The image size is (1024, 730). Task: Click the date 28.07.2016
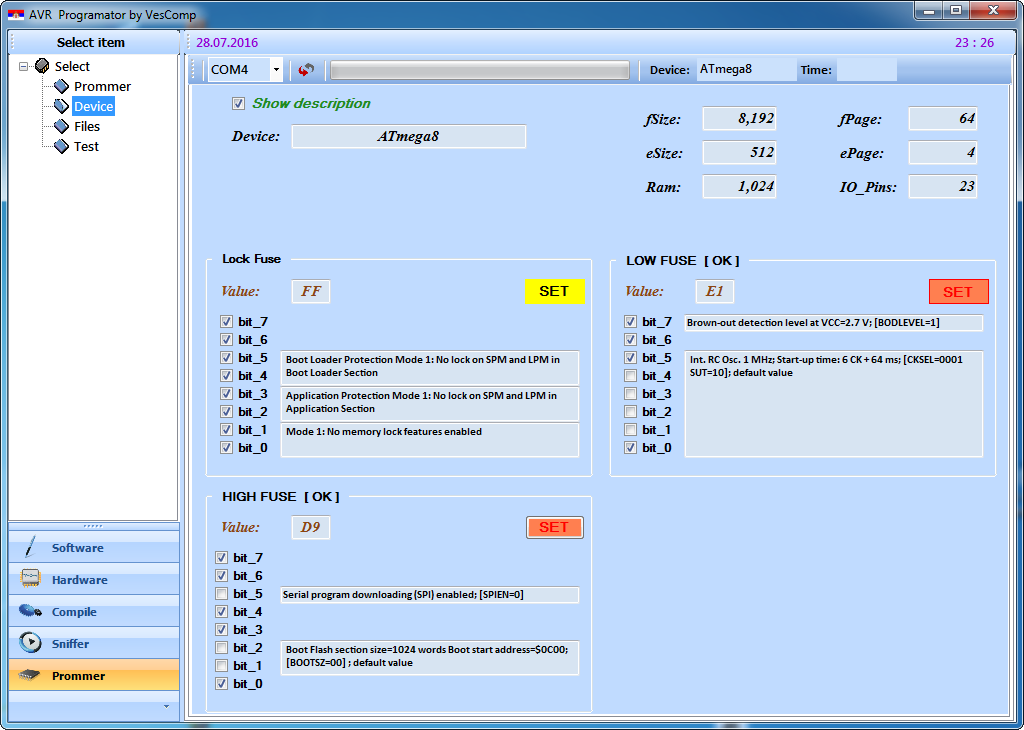(227, 42)
